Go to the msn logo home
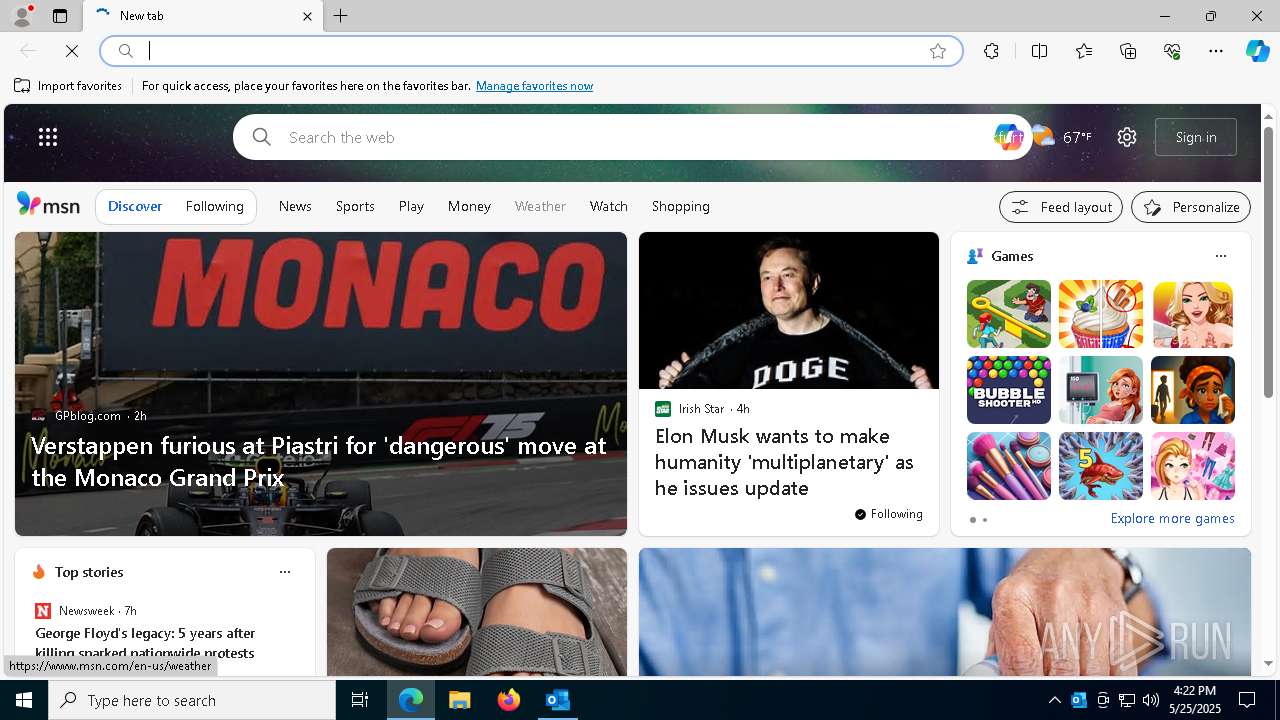 coord(48,205)
